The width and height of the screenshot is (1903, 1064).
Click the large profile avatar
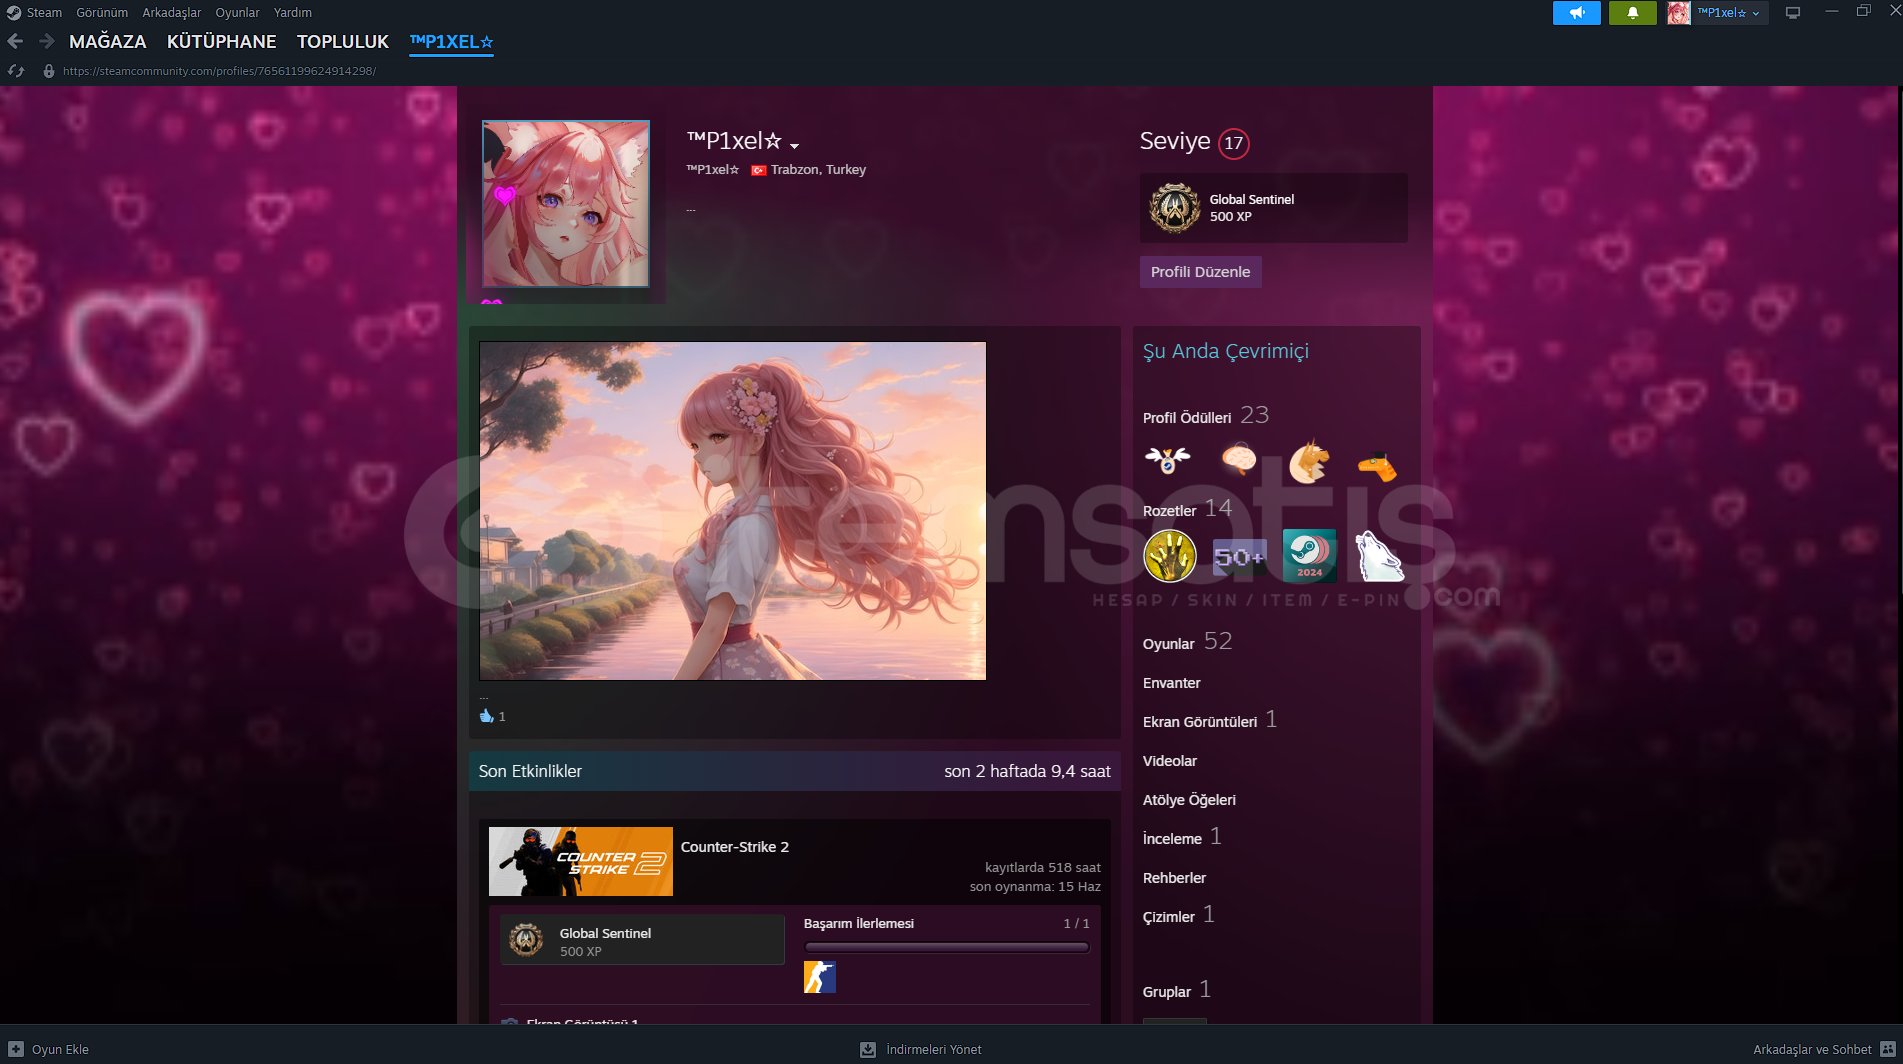coord(566,204)
